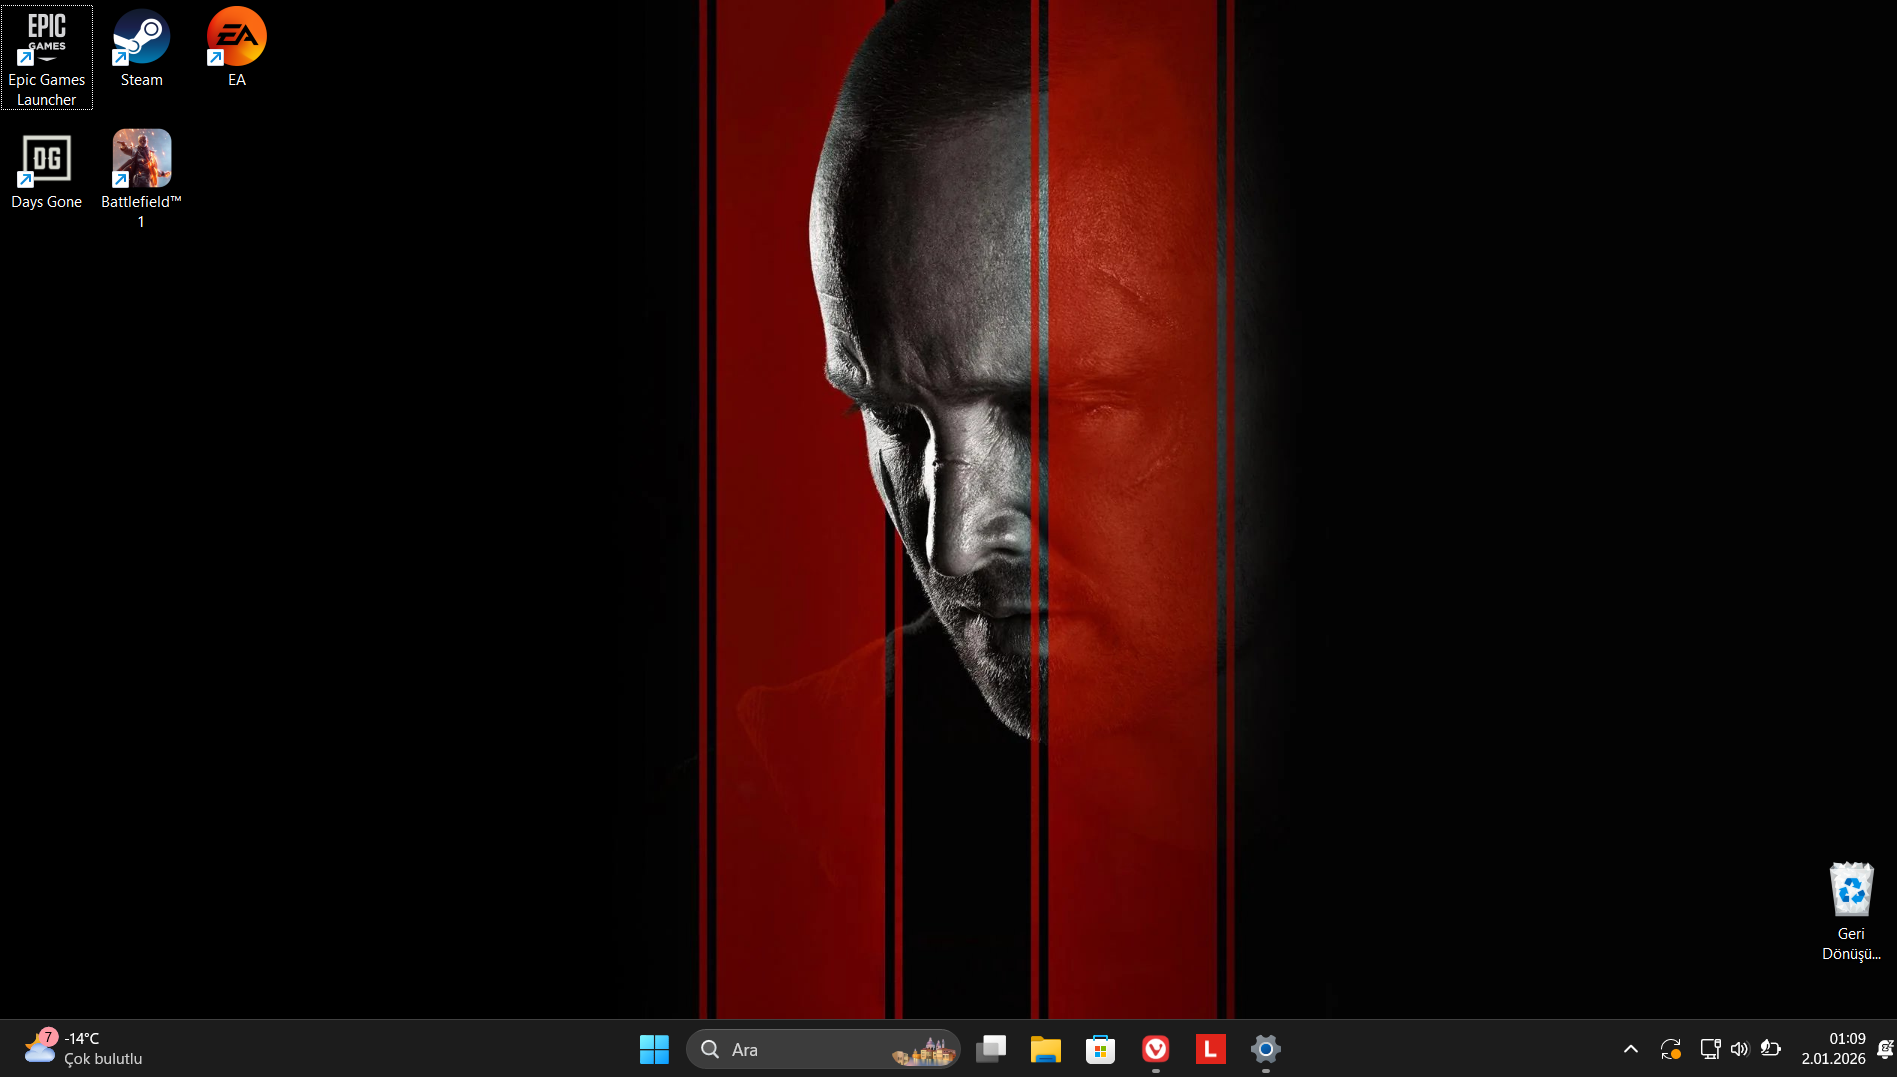Select the Days Gone game shortcut

click(46, 171)
